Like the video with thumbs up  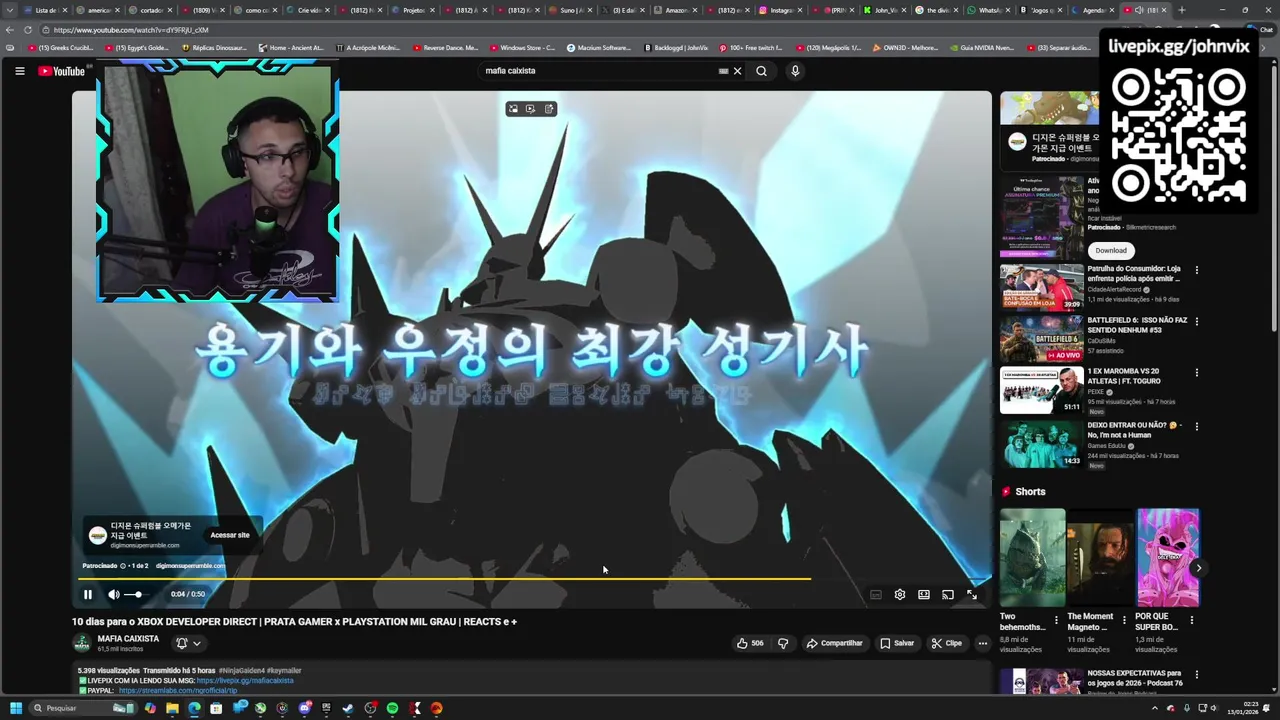[750, 643]
